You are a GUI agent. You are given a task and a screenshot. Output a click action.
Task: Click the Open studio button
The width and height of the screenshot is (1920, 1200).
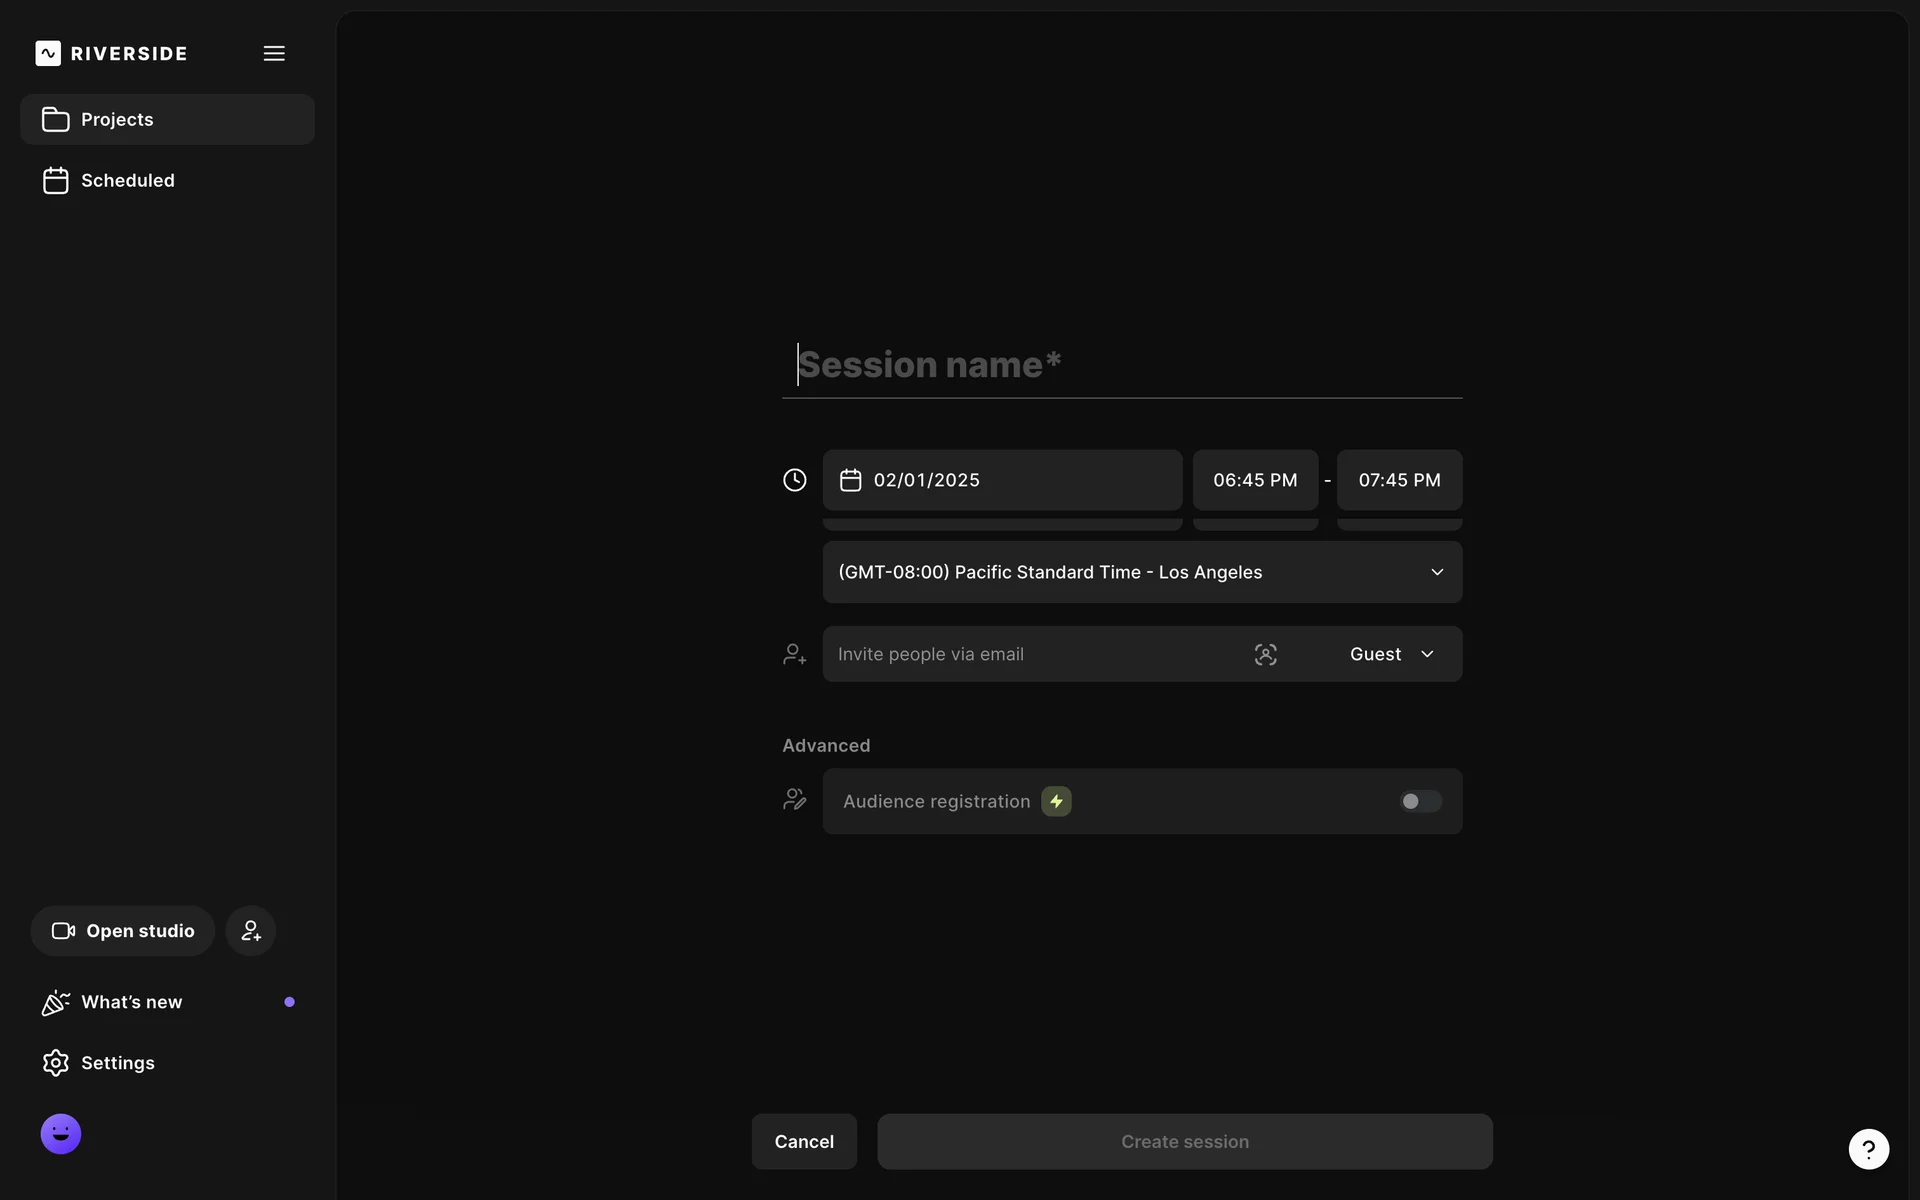pos(123,931)
